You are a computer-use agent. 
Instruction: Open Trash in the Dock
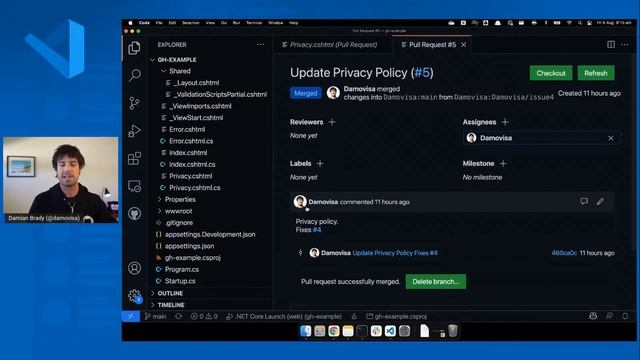453,331
